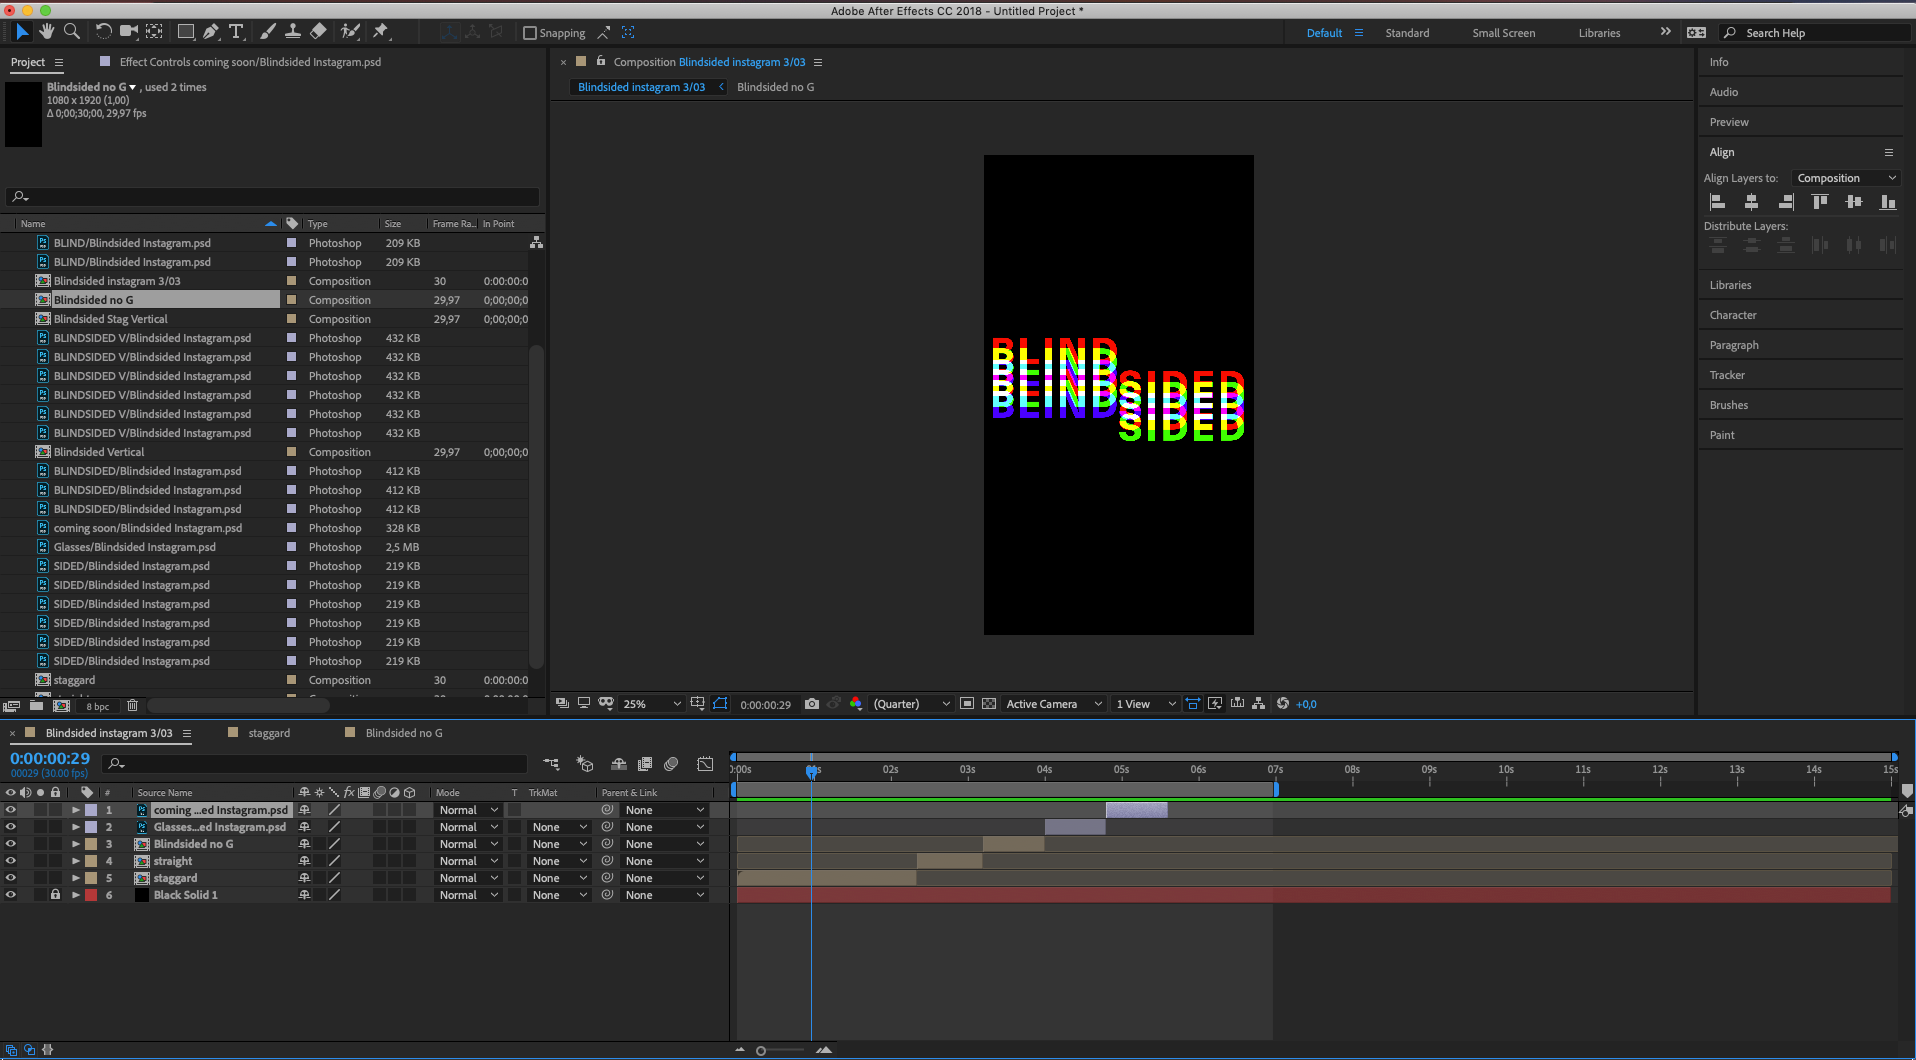Viewport: 1916px width, 1060px height.
Task: Hide the staggard layer with eye icon
Action: click(11, 878)
